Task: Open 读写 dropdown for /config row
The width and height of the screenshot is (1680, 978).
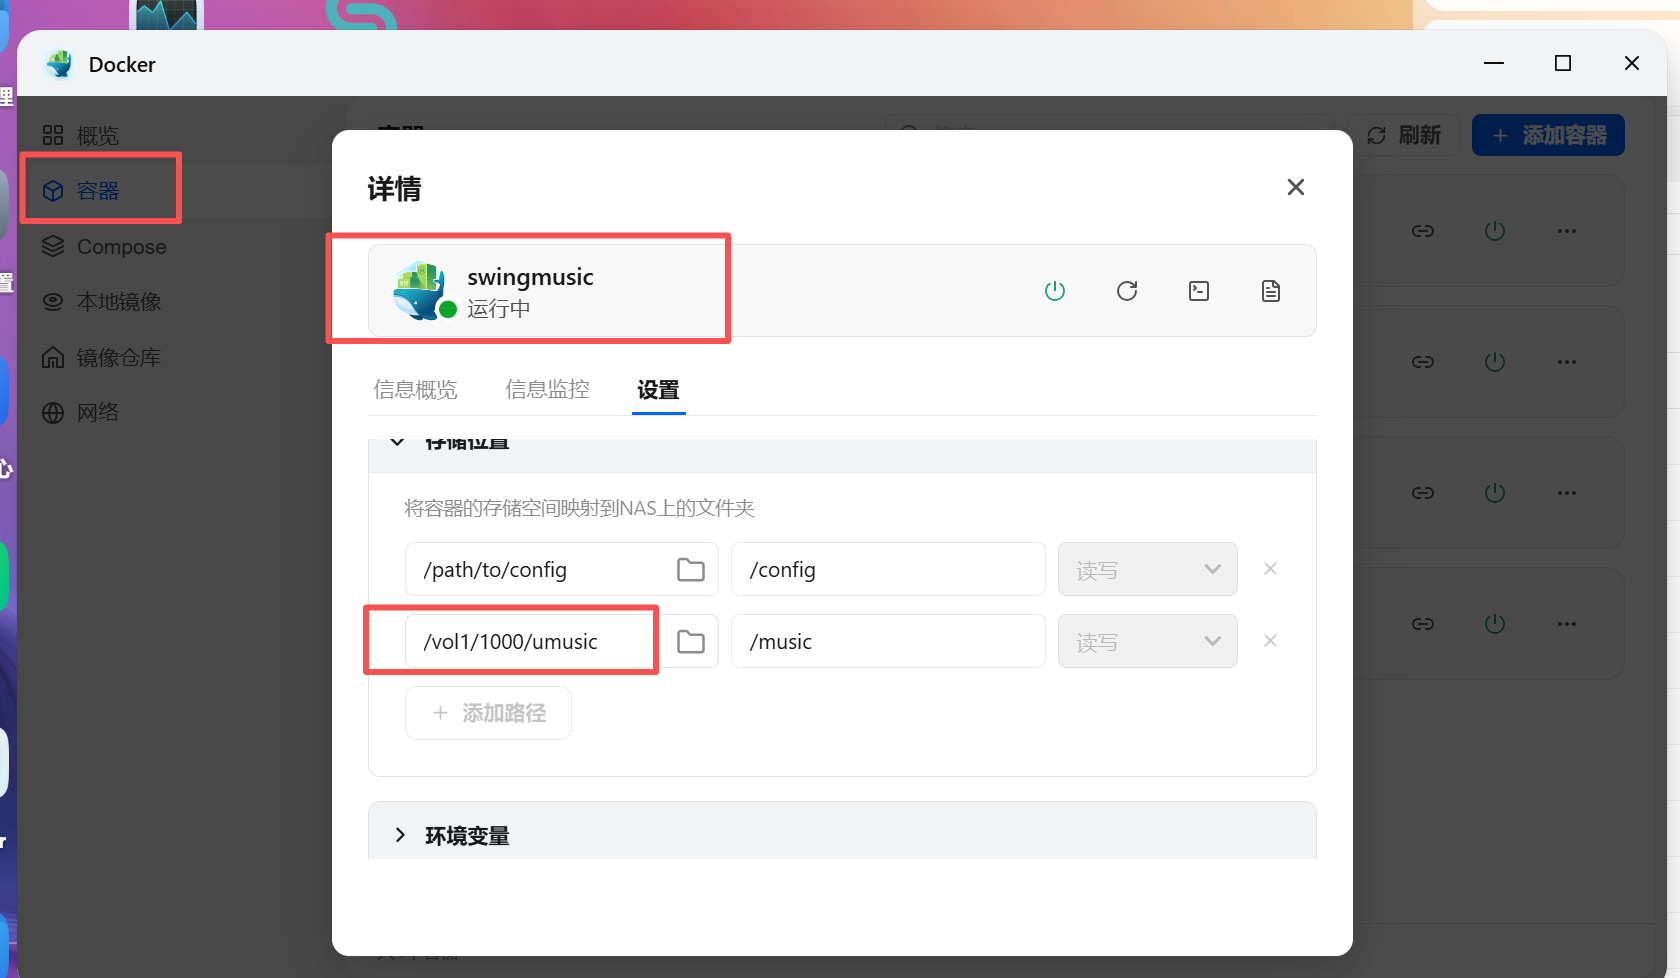Action: click(1148, 570)
